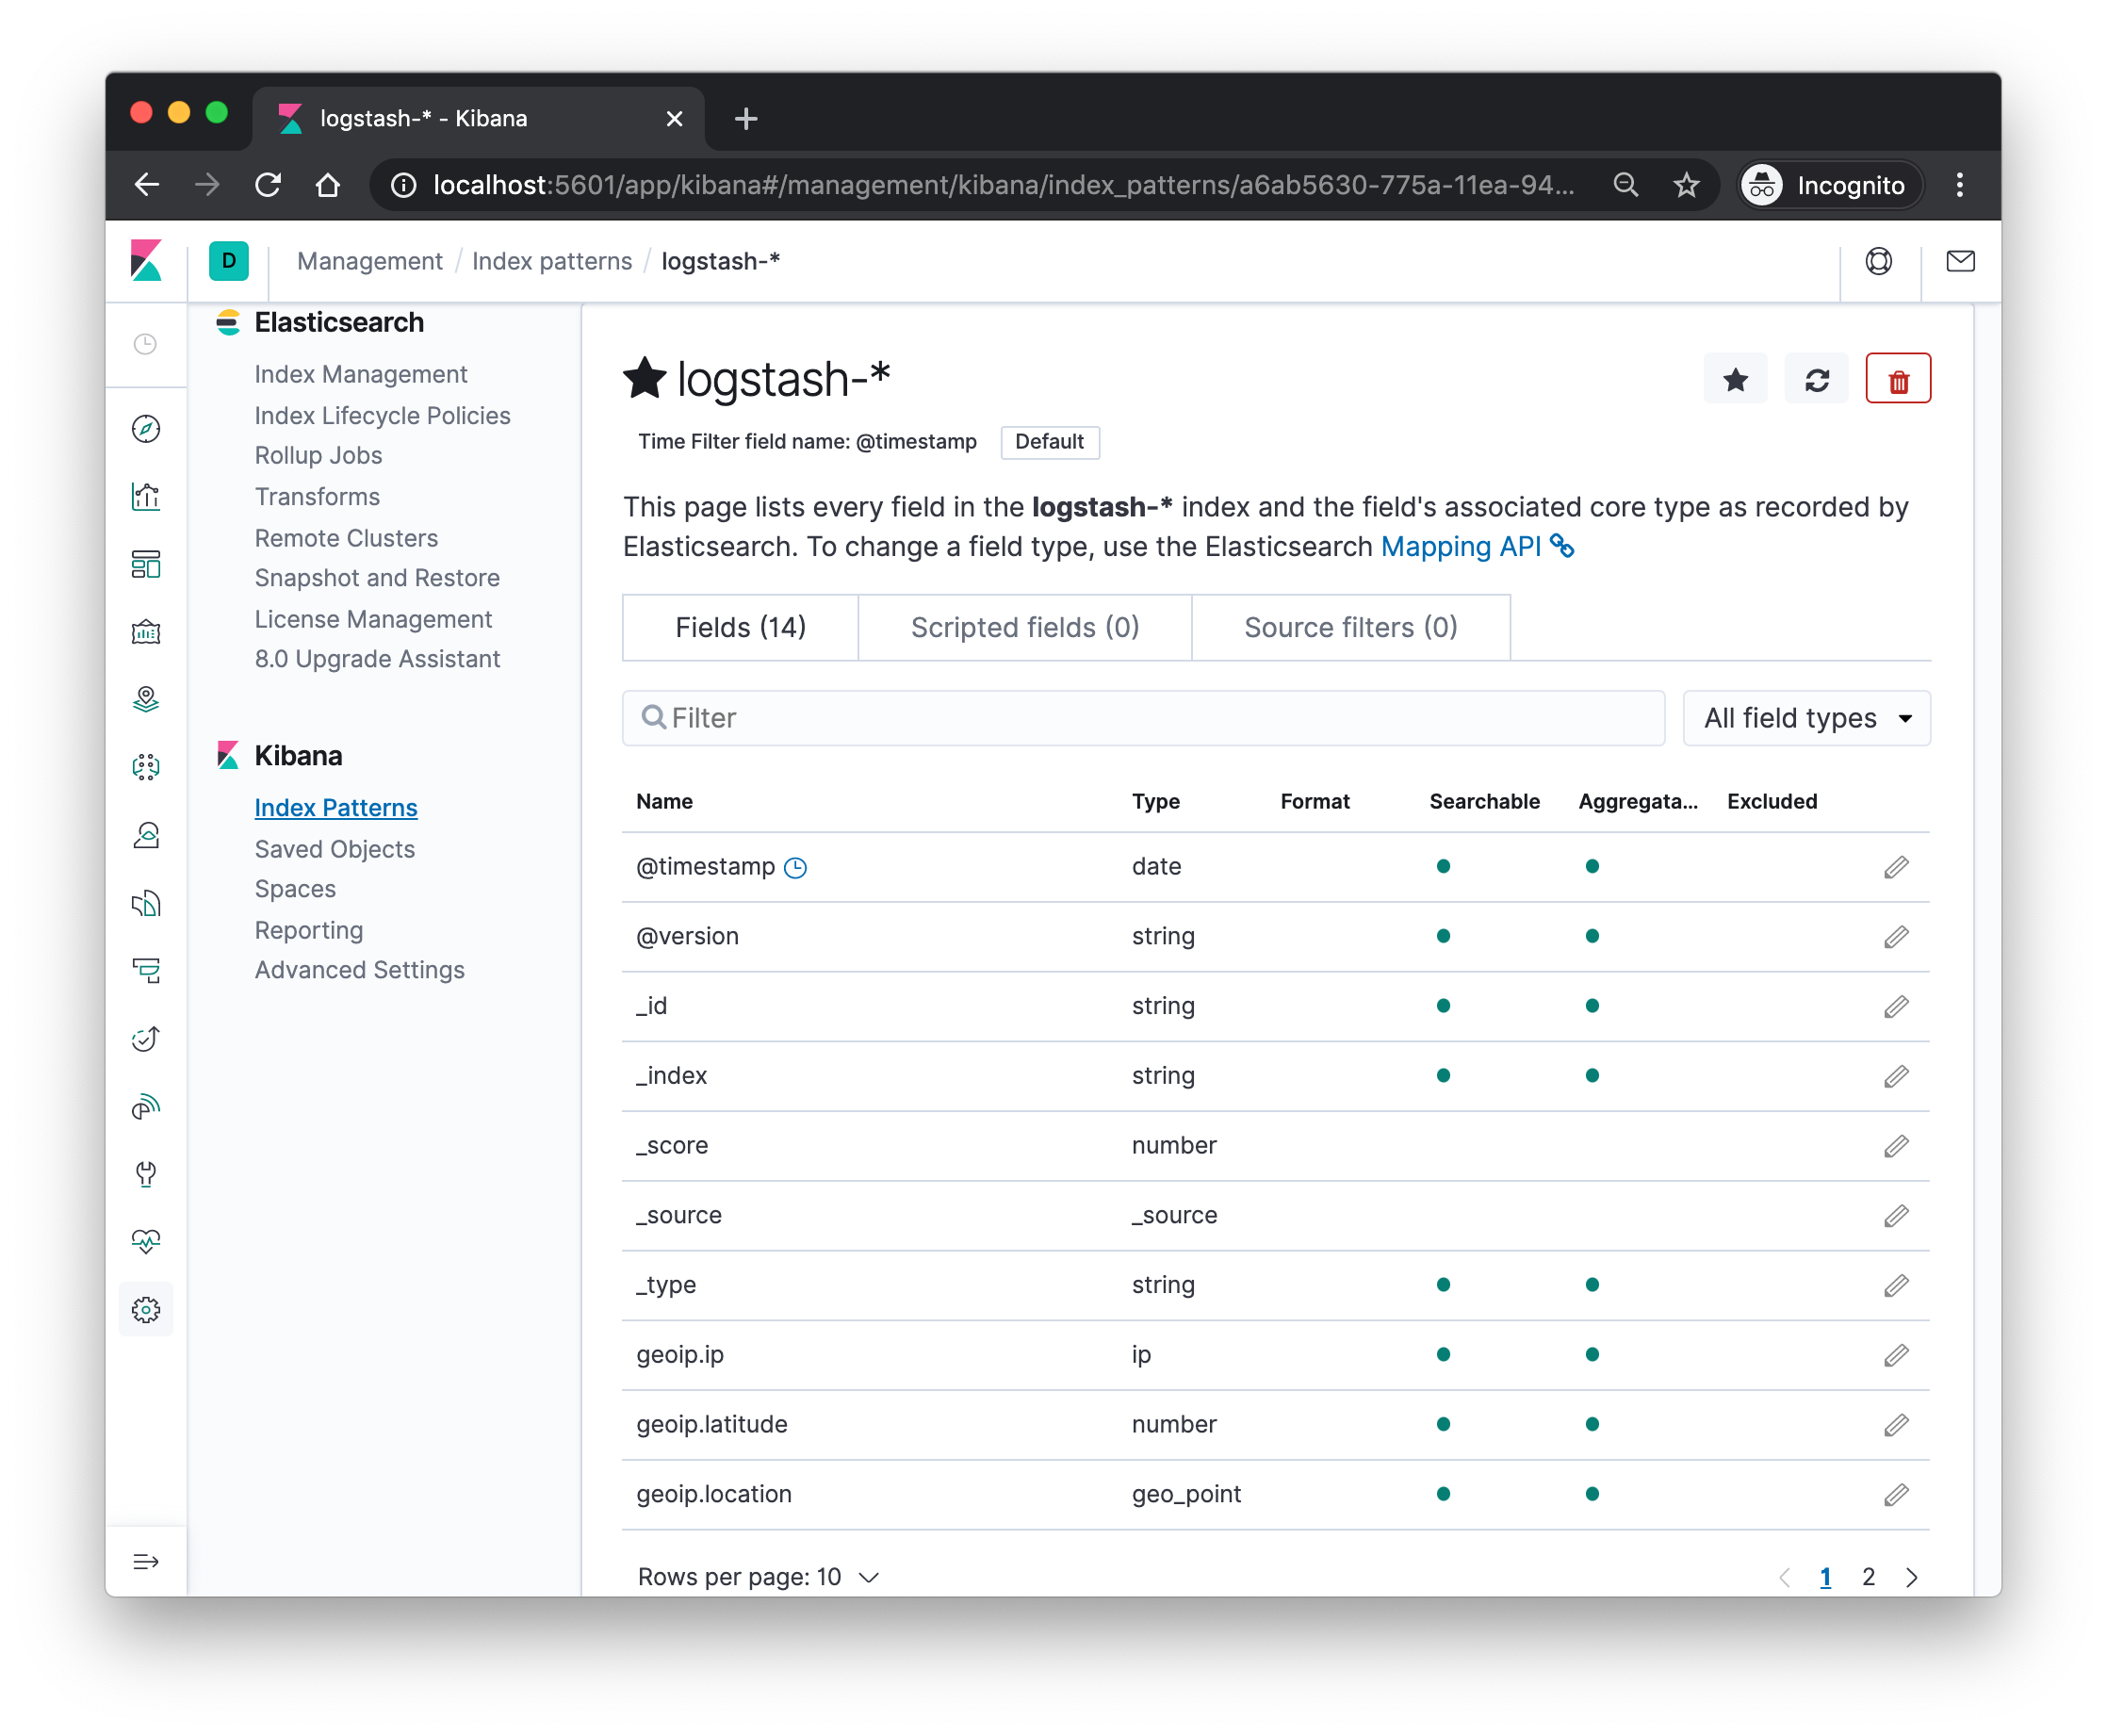This screenshot has width=2107, height=1736.
Task: Open Snapshot and Restore
Action: pyautogui.click(x=377, y=578)
